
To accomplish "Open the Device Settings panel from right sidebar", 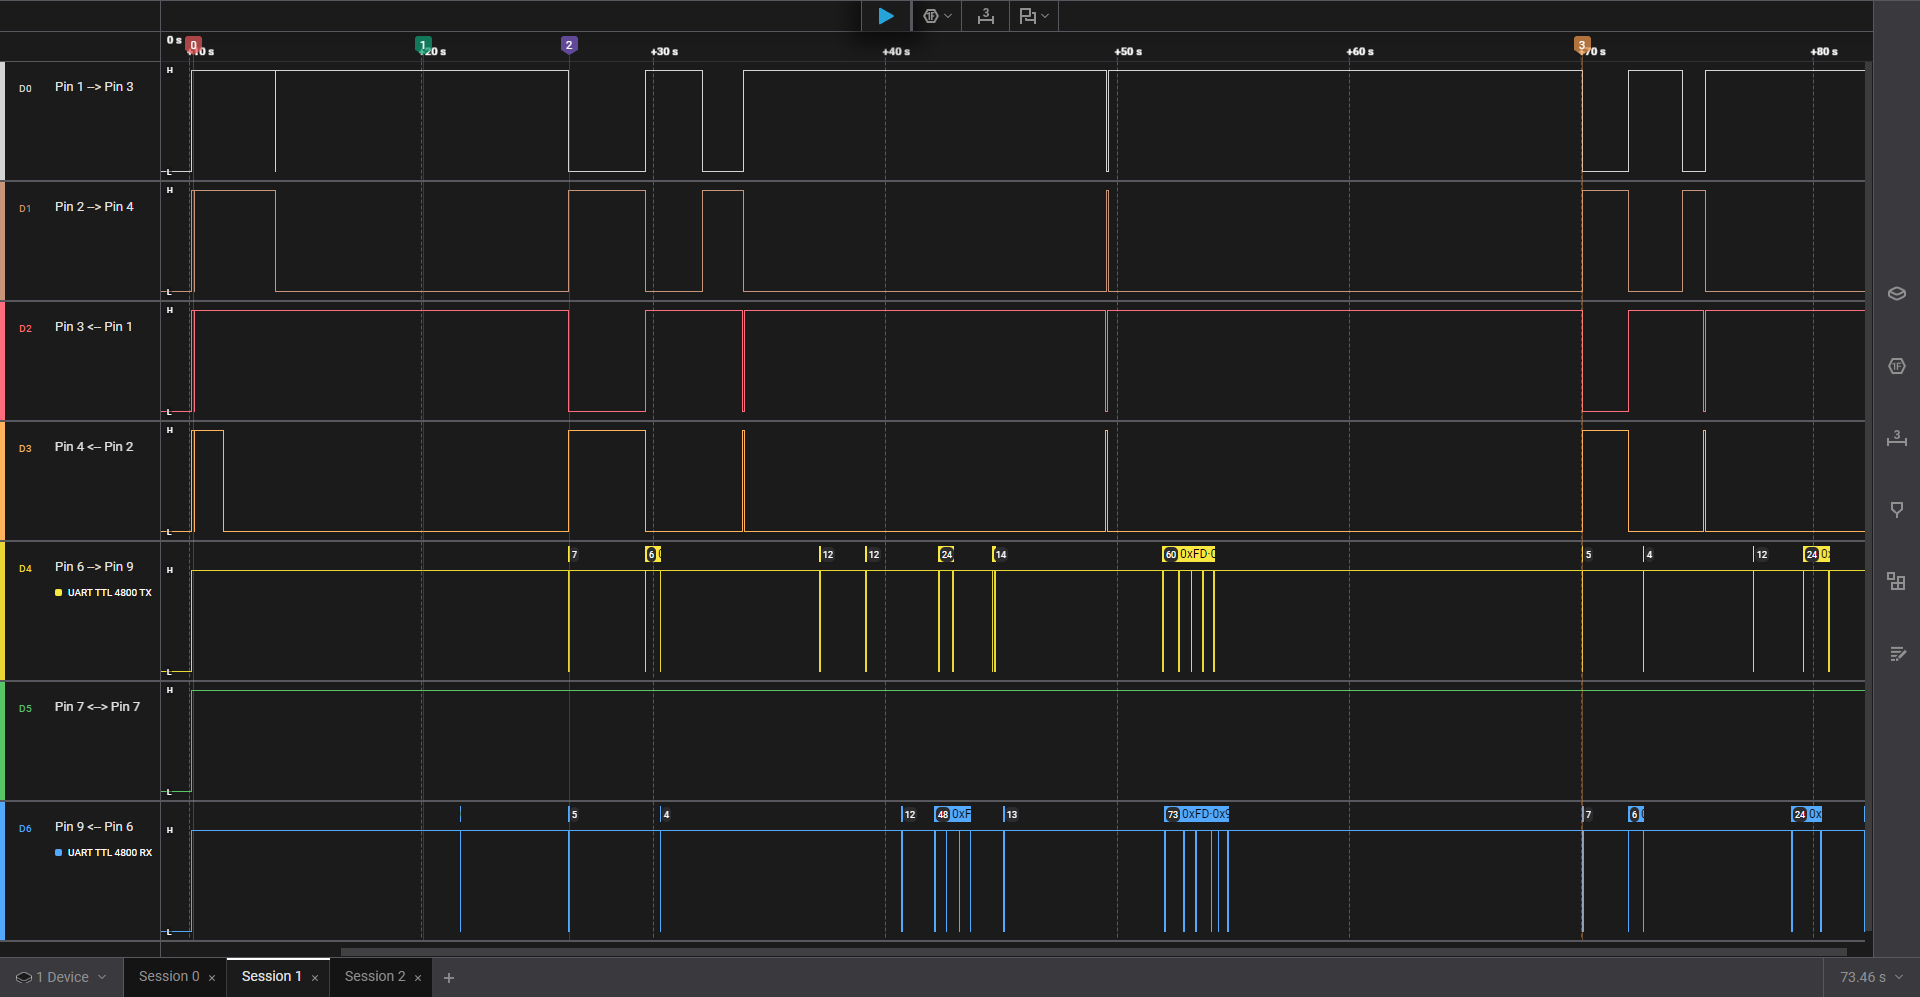I will point(1896,294).
